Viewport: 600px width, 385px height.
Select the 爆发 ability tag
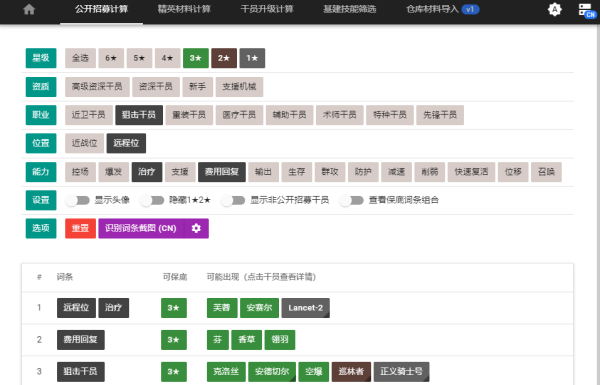114,172
